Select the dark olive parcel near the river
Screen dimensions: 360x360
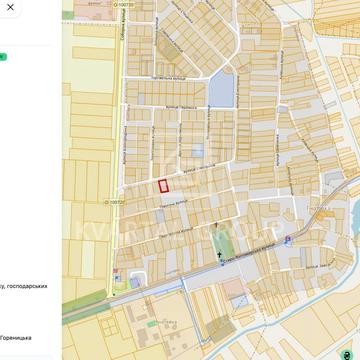click(220, 328)
